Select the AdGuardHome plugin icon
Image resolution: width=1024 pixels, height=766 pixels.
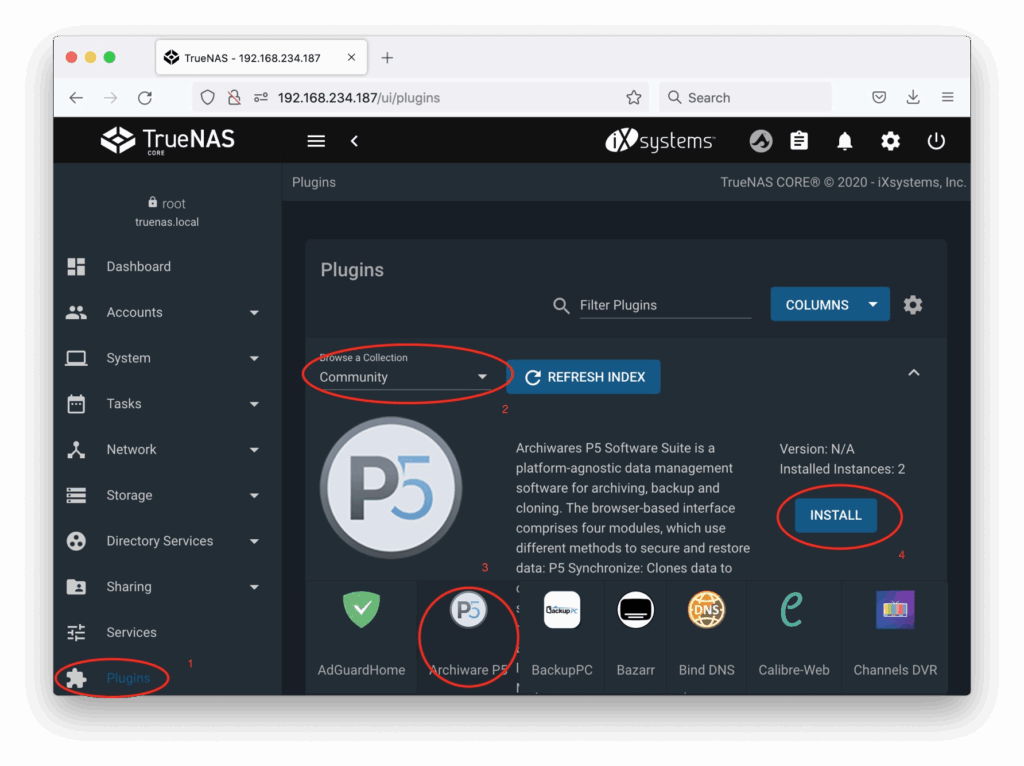(361, 610)
